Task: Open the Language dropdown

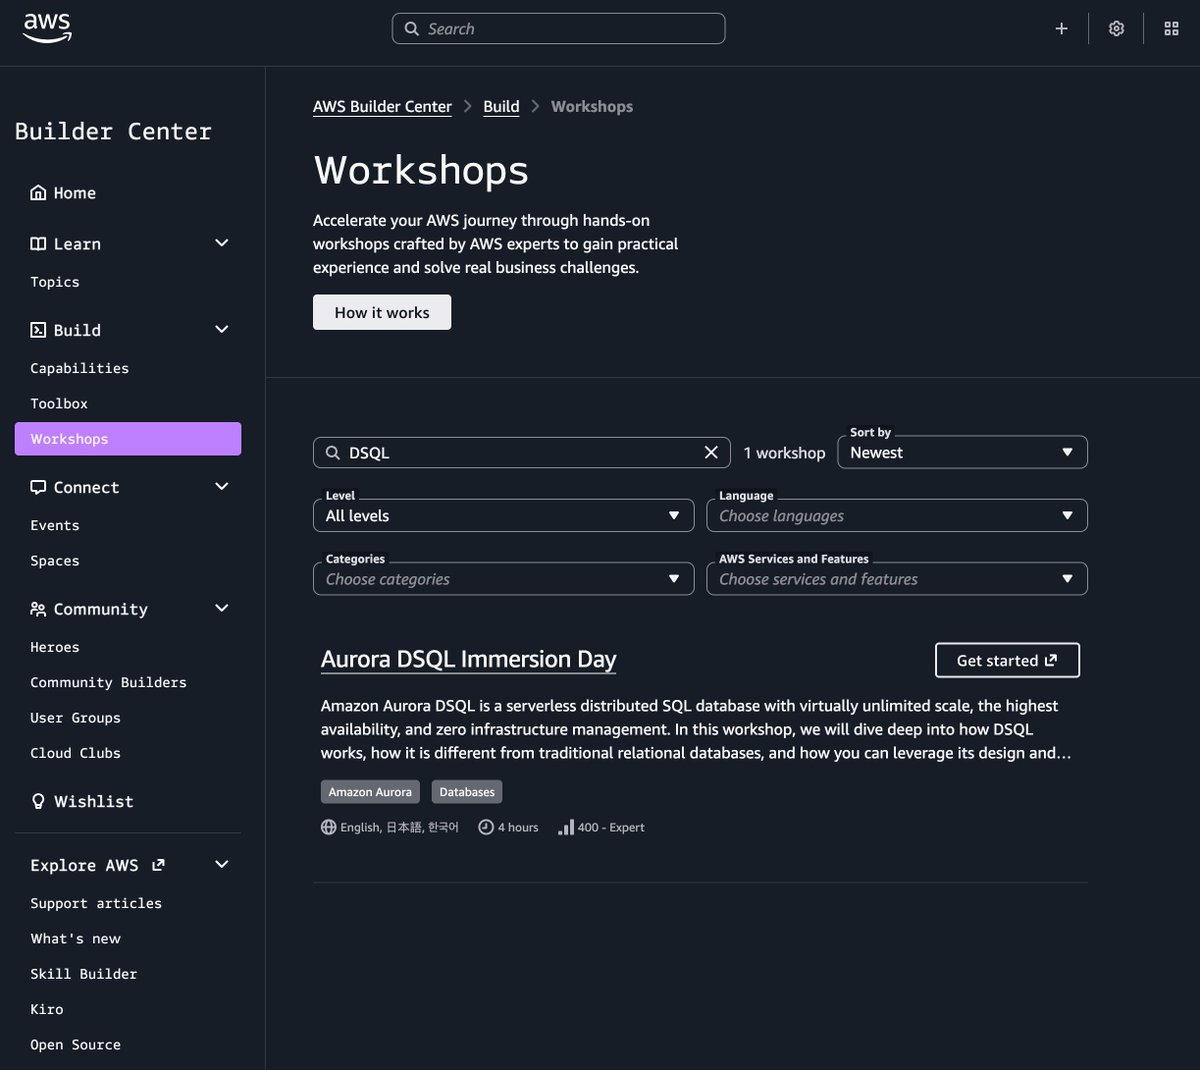Action: point(897,515)
